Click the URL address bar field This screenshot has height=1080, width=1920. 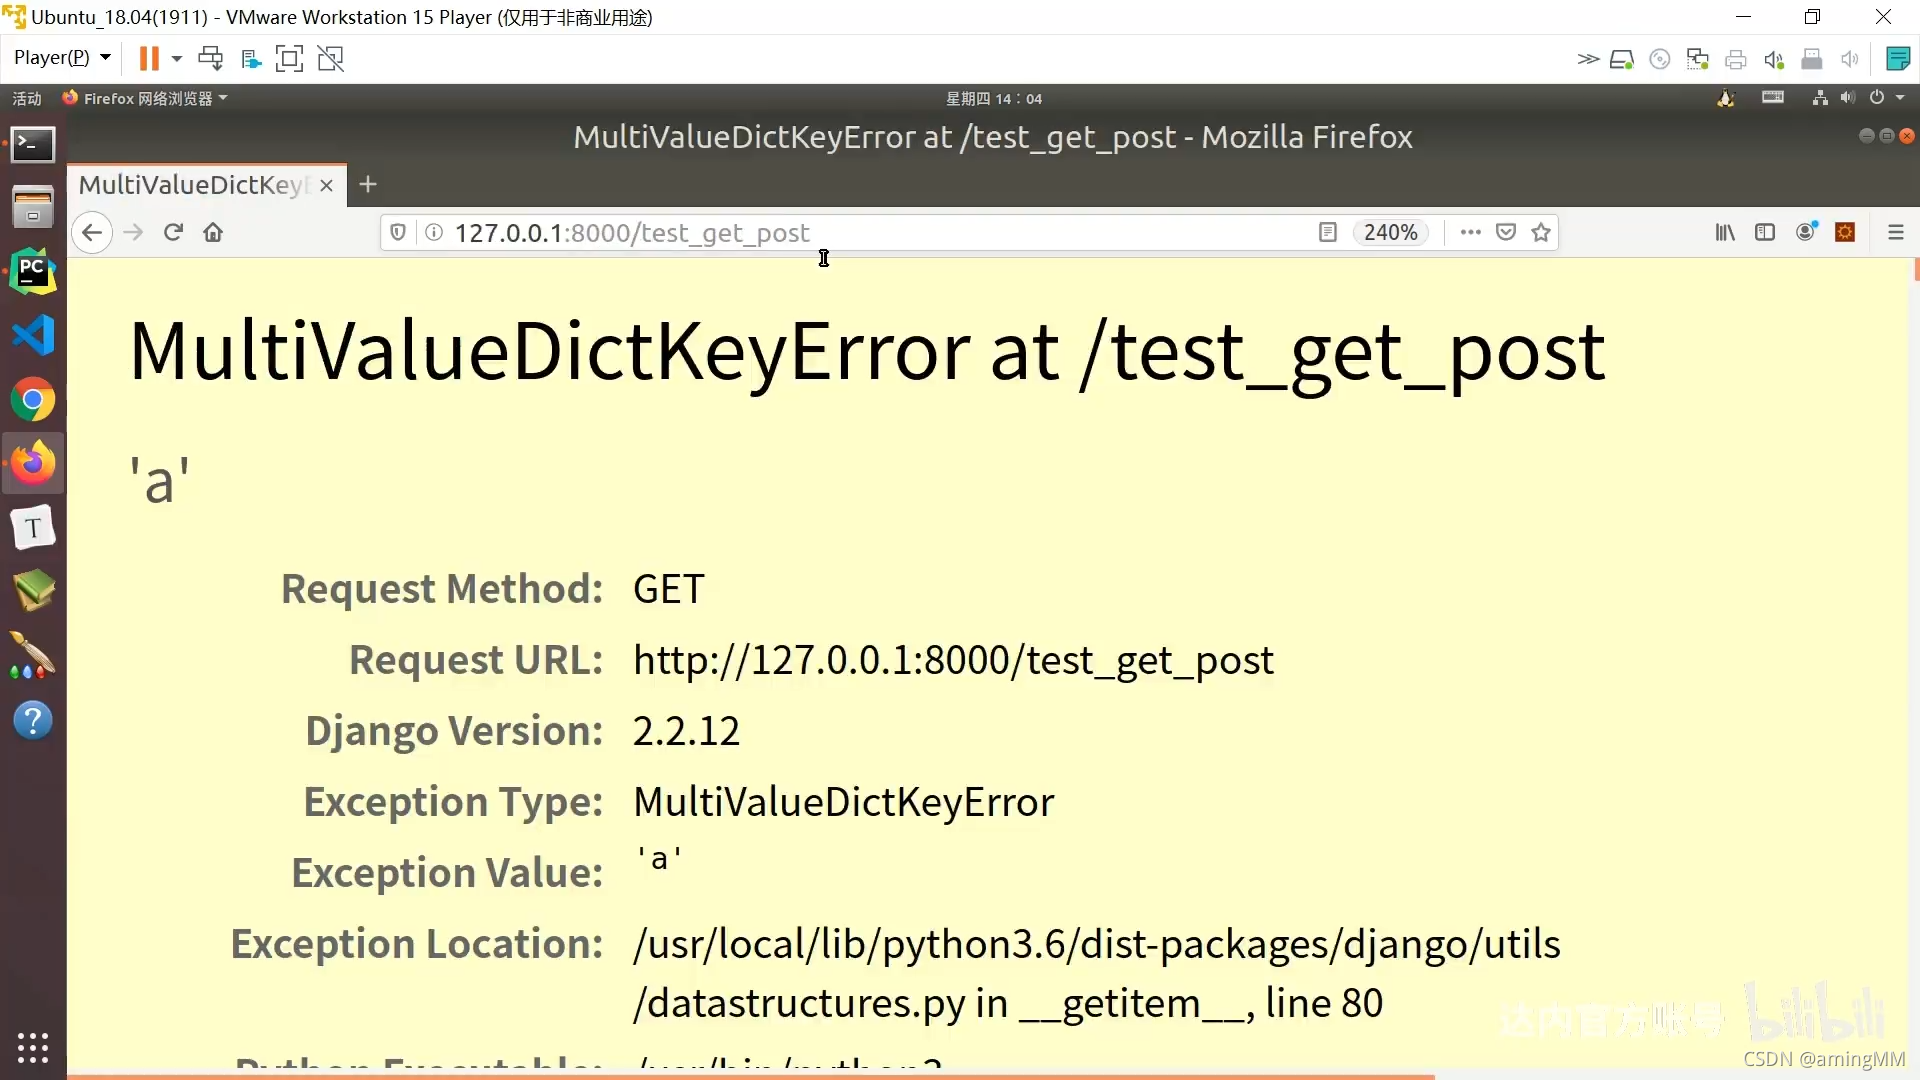850,232
